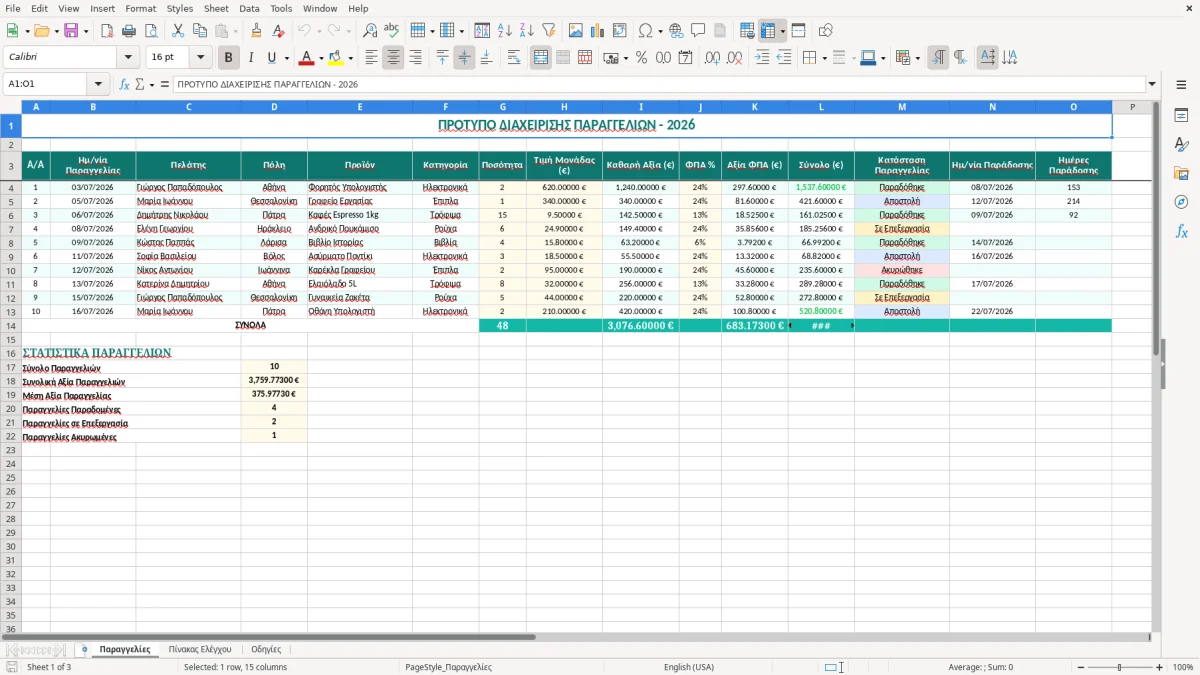1200x675 pixels.
Task: Apply the yellow background color swatch
Action: pyautogui.click(x=335, y=58)
